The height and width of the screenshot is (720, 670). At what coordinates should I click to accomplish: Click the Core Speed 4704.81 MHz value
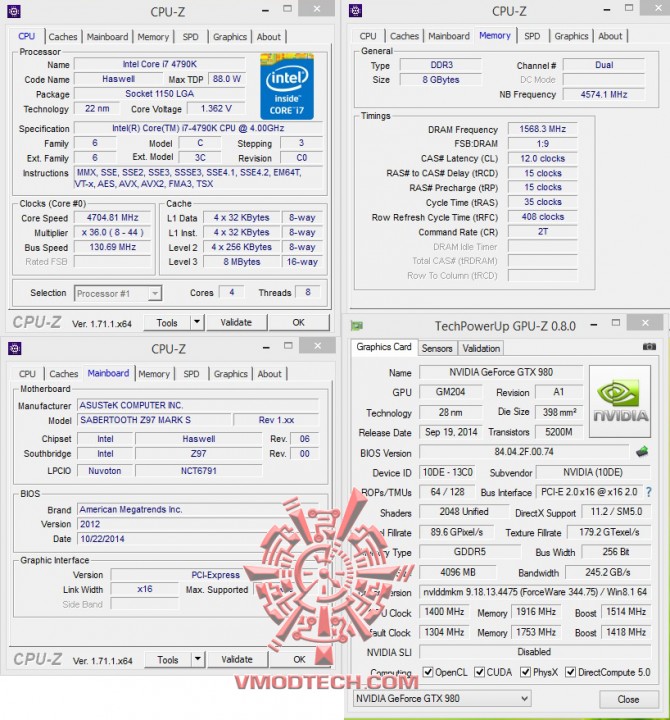tap(113, 218)
